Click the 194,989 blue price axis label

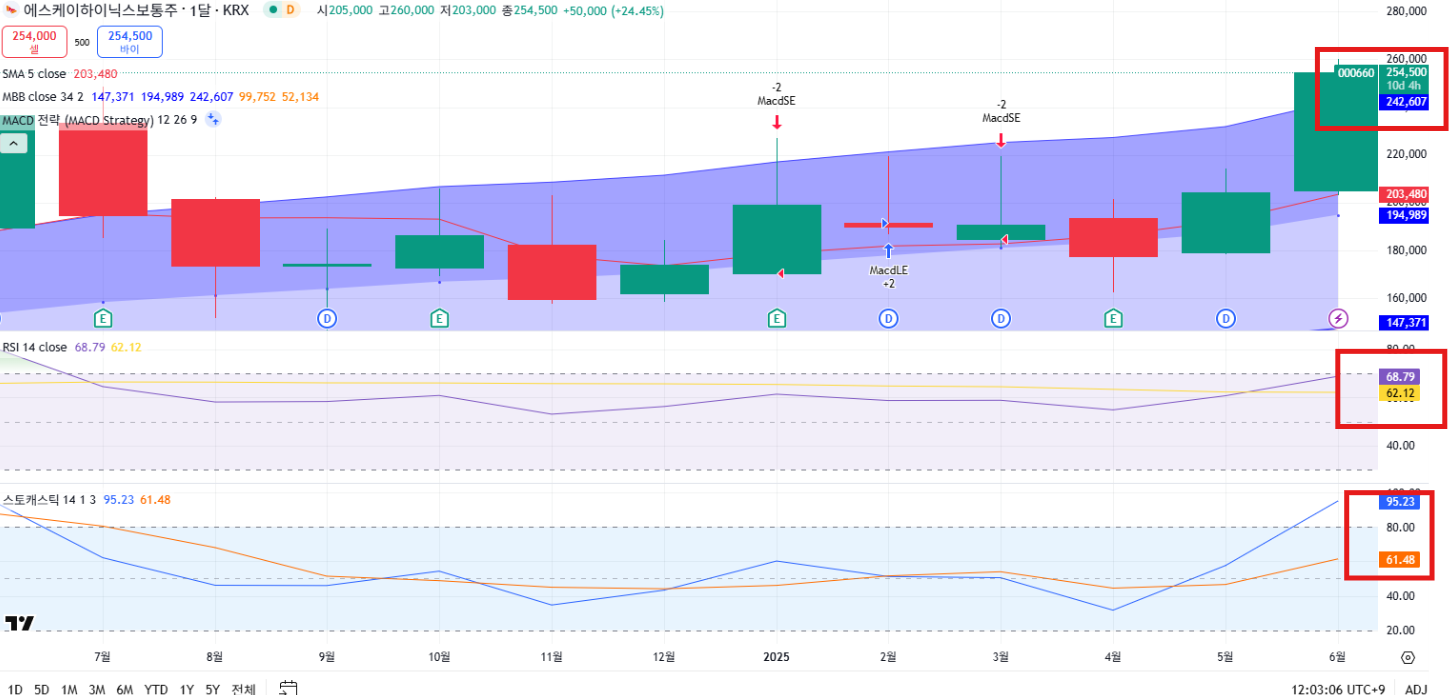pos(1404,215)
